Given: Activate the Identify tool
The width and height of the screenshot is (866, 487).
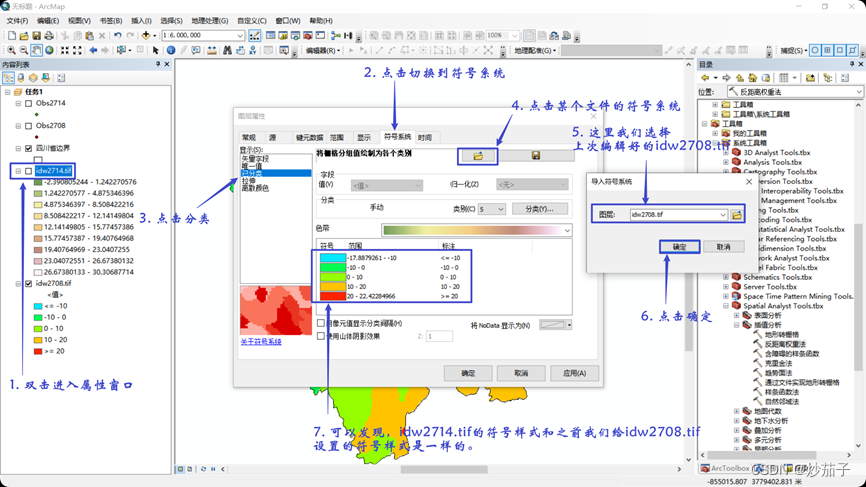Looking at the screenshot, I should [x=171, y=50].
